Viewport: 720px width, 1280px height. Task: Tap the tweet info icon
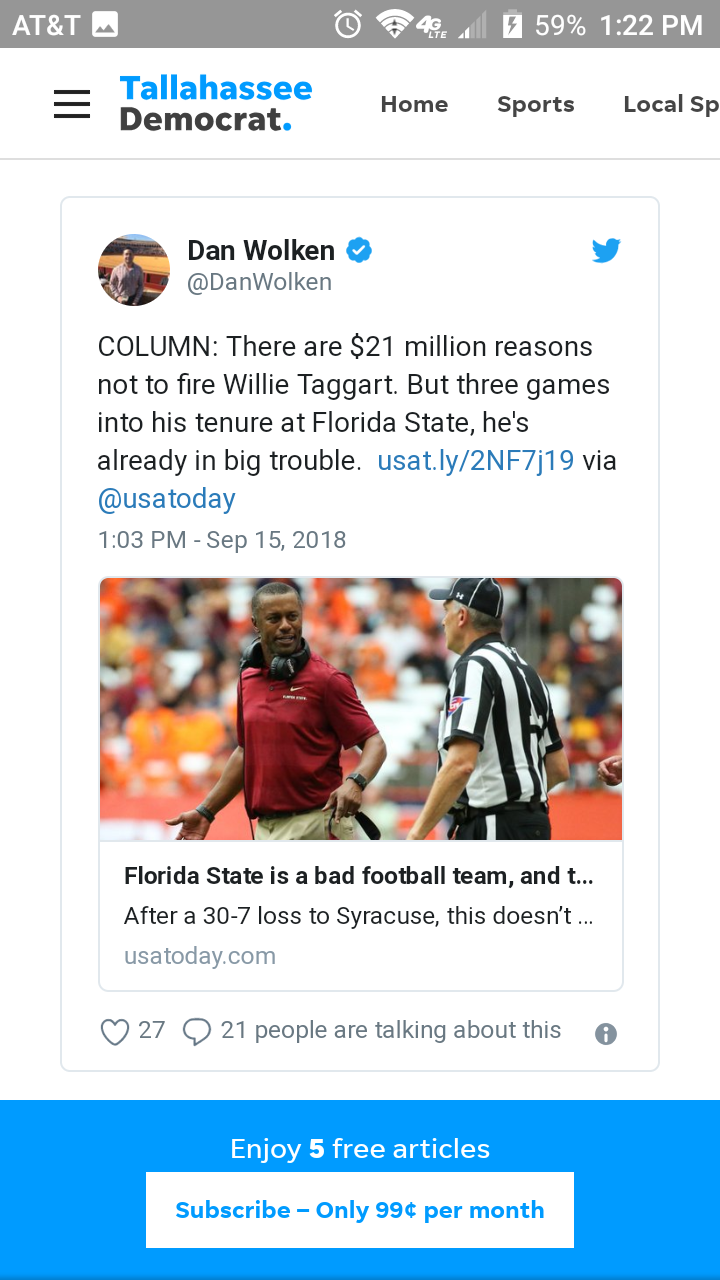(606, 1034)
